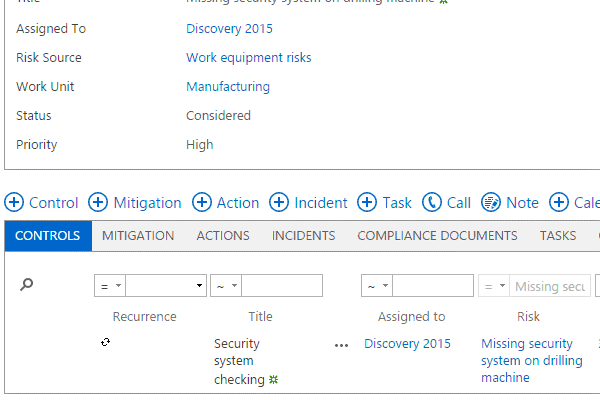Open Discovery 2015 link in the controls table
Viewport: 600px width, 400px height.
coord(407,344)
